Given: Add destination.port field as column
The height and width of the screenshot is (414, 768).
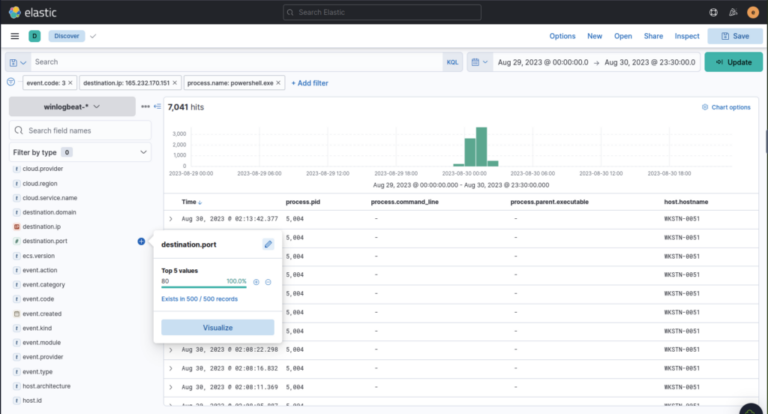Looking at the screenshot, I should [141, 241].
